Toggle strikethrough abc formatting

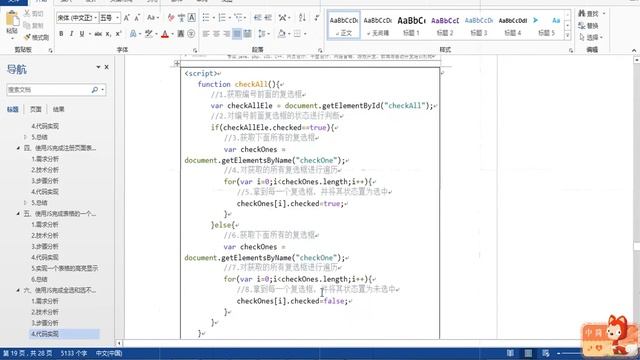(98, 34)
